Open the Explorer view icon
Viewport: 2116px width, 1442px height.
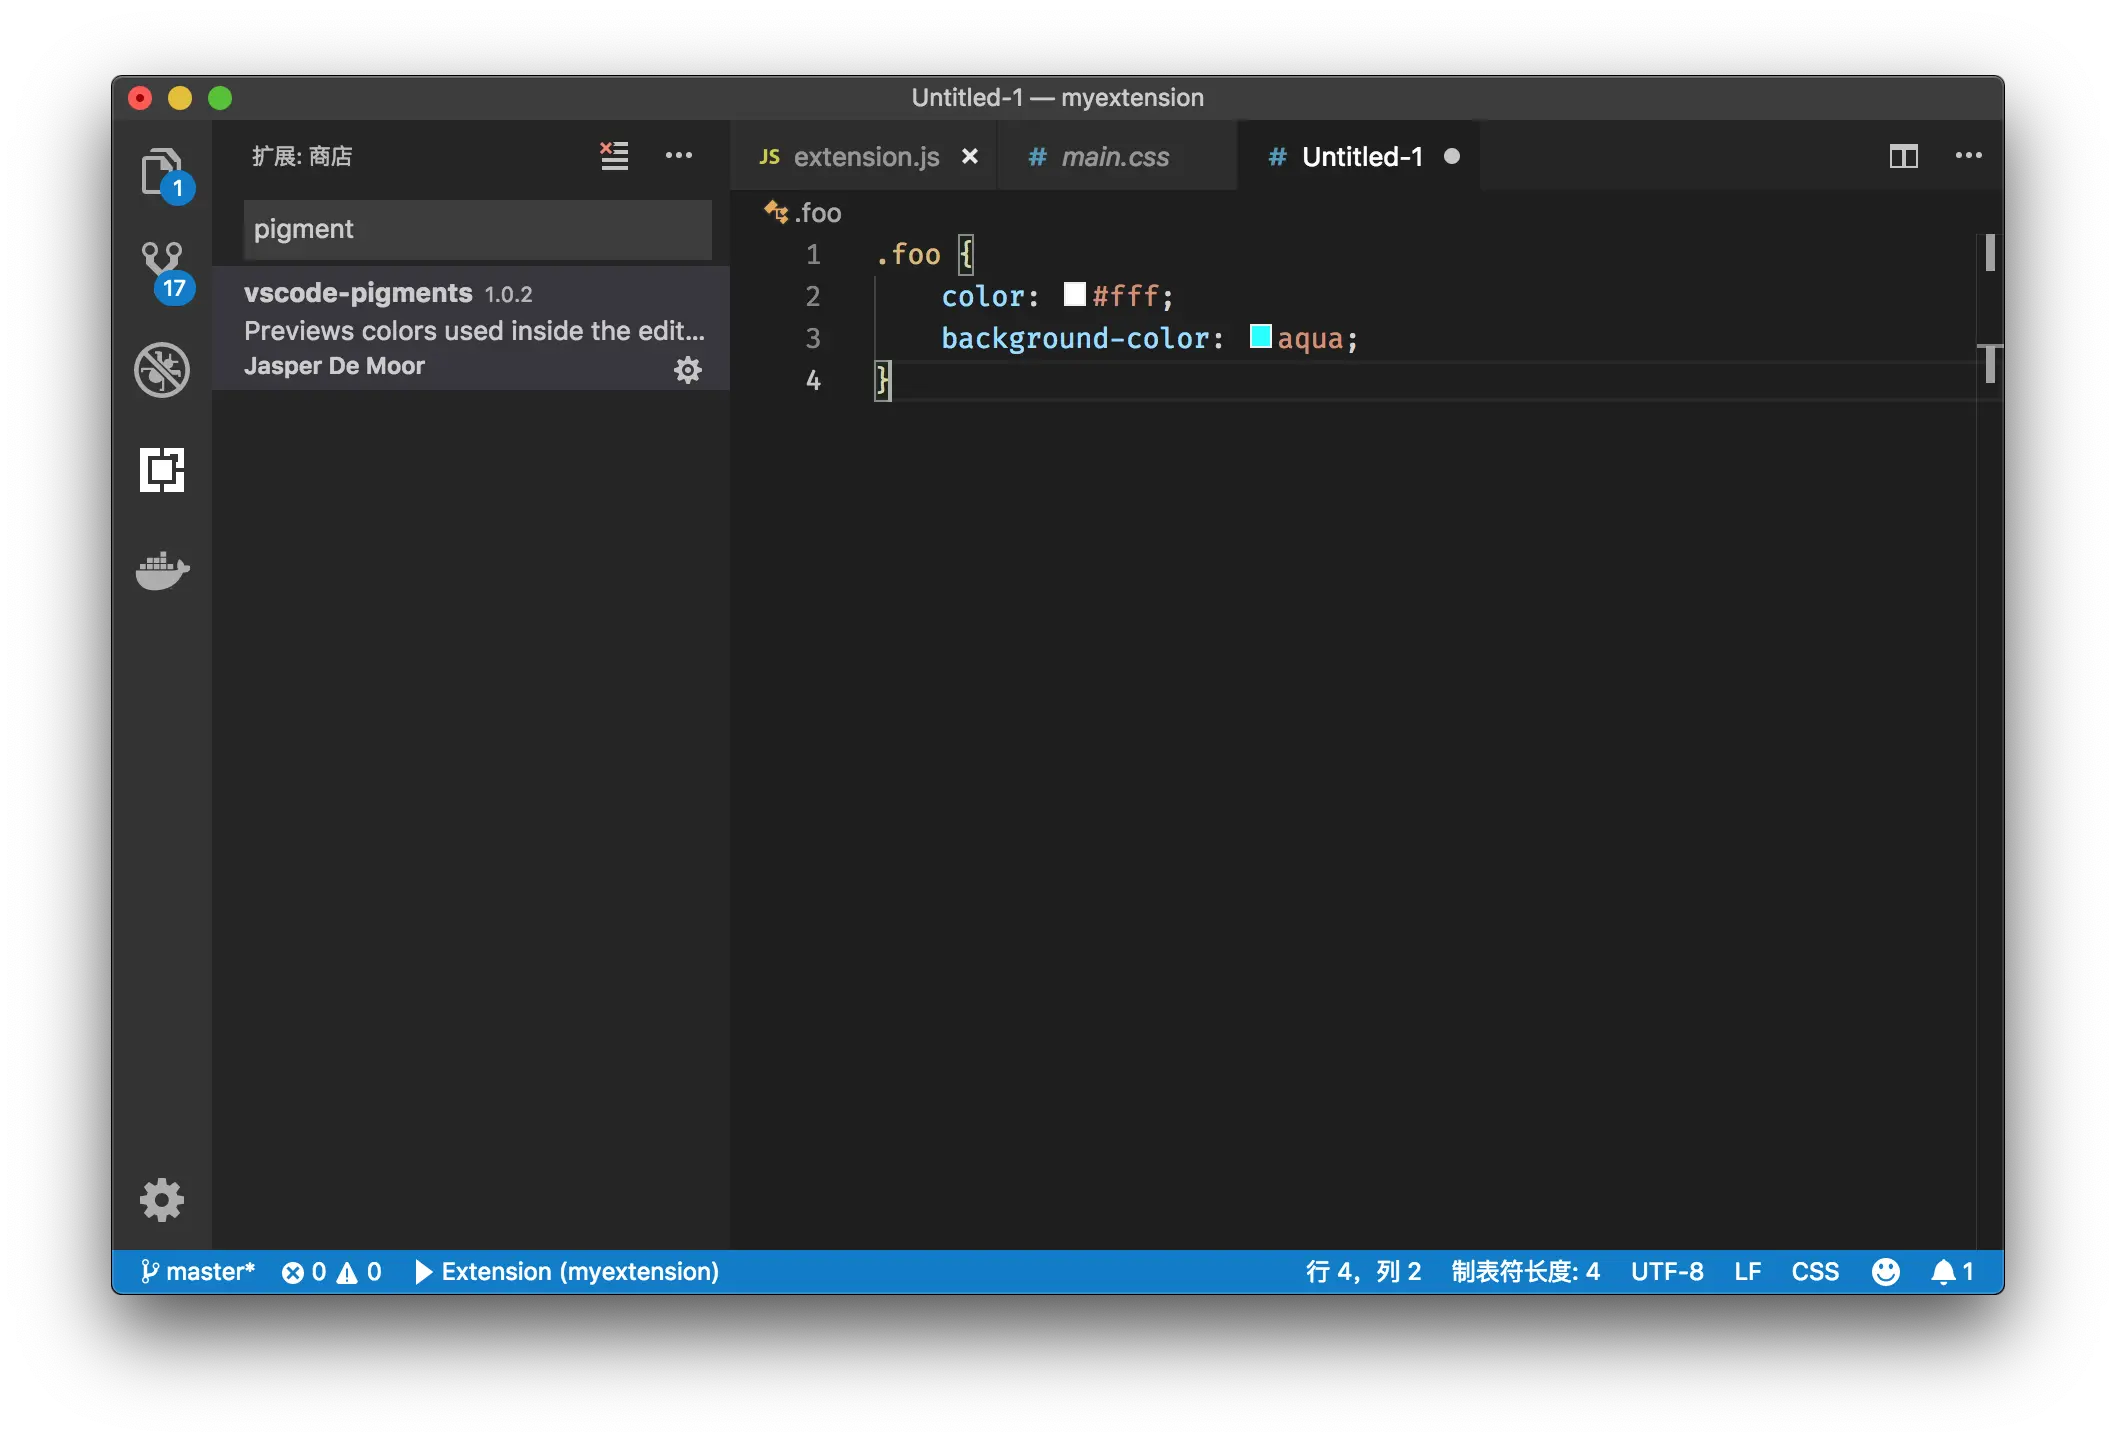coord(162,172)
